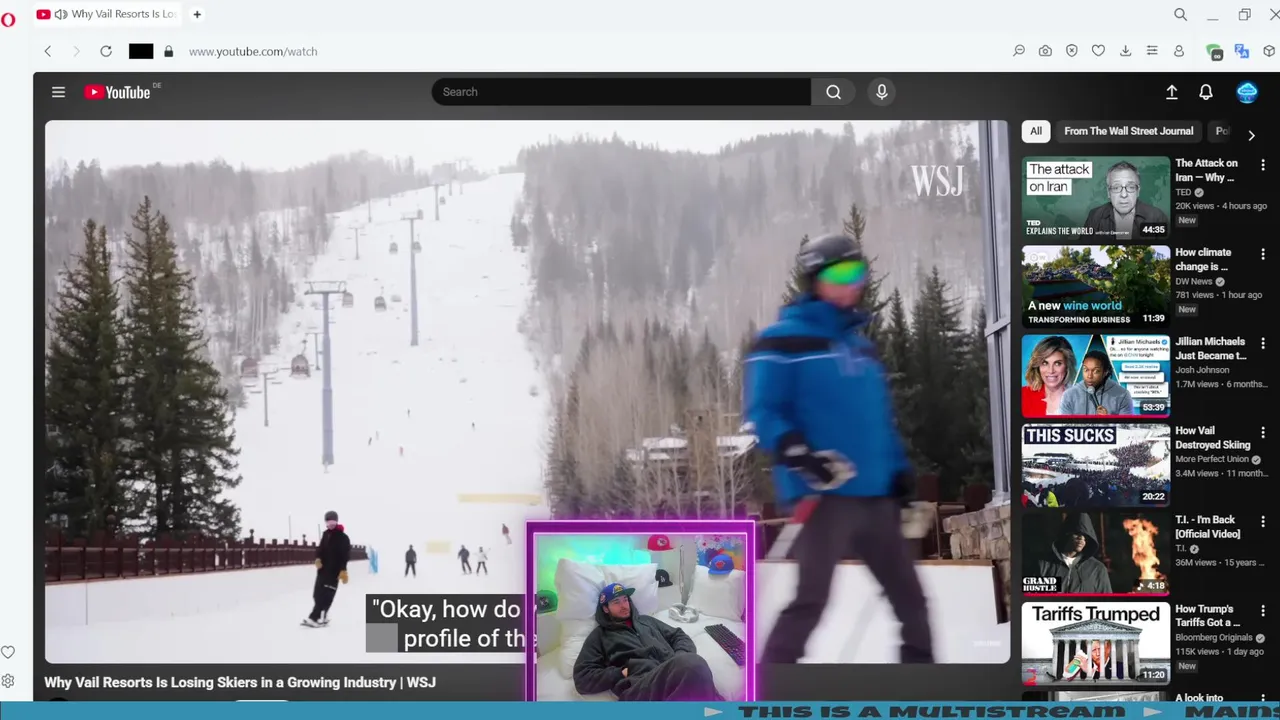Open options menu for T.I. I'm Back

[x=1263, y=521]
